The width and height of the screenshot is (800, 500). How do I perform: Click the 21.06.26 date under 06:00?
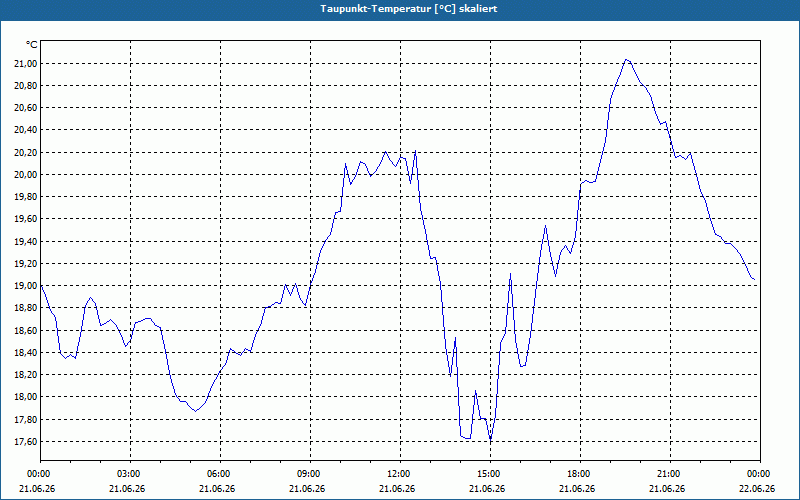[217, 489]
